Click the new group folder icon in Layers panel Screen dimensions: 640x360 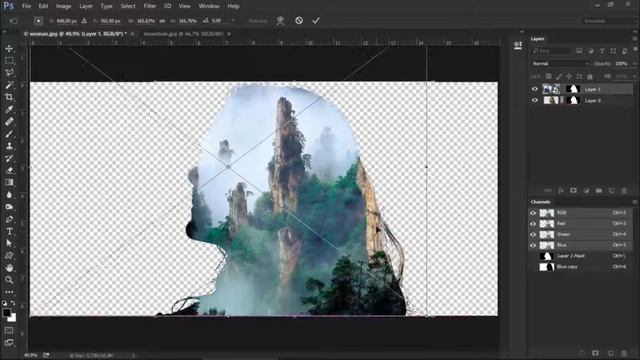coord(599,191)
